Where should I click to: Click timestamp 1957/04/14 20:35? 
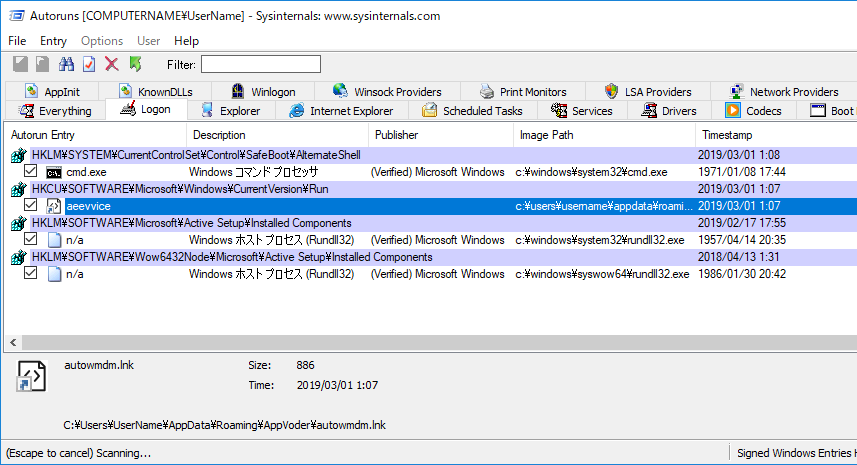(x=742, y=240)
